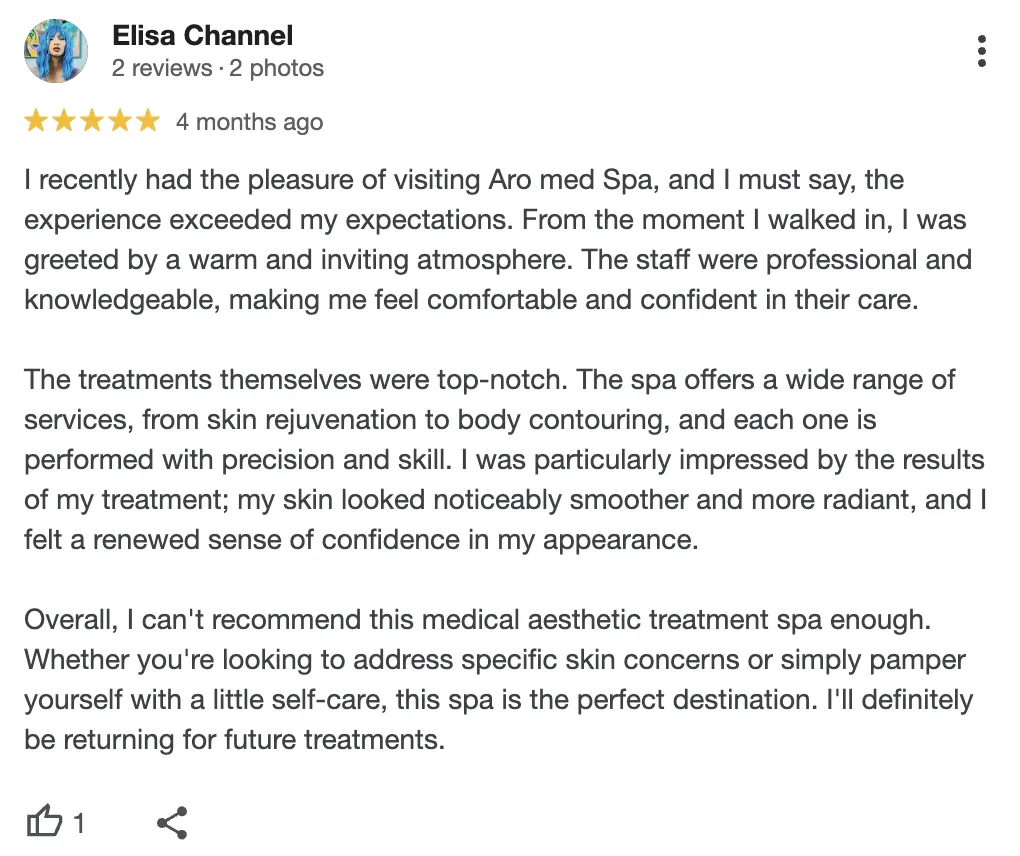Click the final paragraph beginning with "Overall"
The width and height of the screenshot is (1020, 856).
(499, 680)
